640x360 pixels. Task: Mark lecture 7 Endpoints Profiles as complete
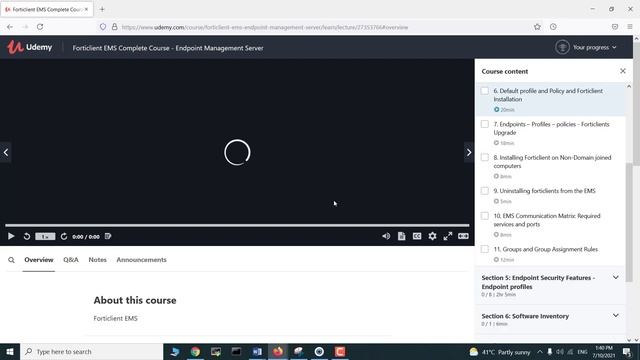[484, 124]
